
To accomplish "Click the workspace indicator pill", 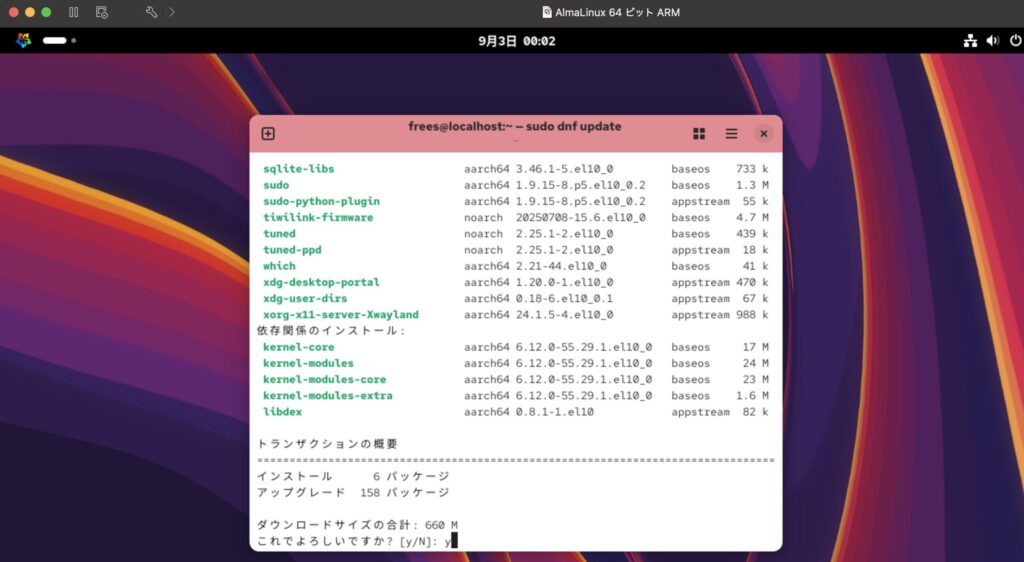I will (x=55, y=40).
